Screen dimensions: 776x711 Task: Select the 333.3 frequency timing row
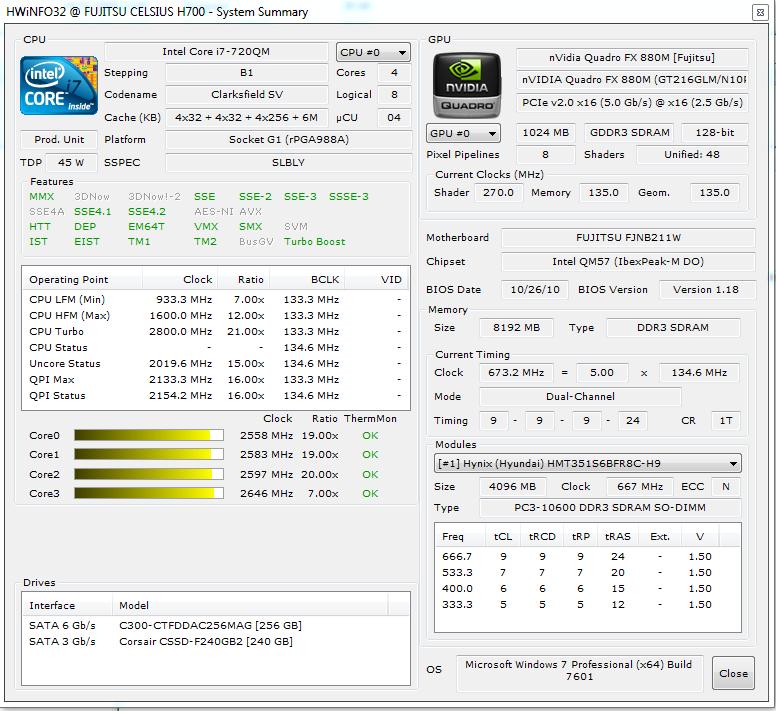pyautogui.click(x=587, y=605)
